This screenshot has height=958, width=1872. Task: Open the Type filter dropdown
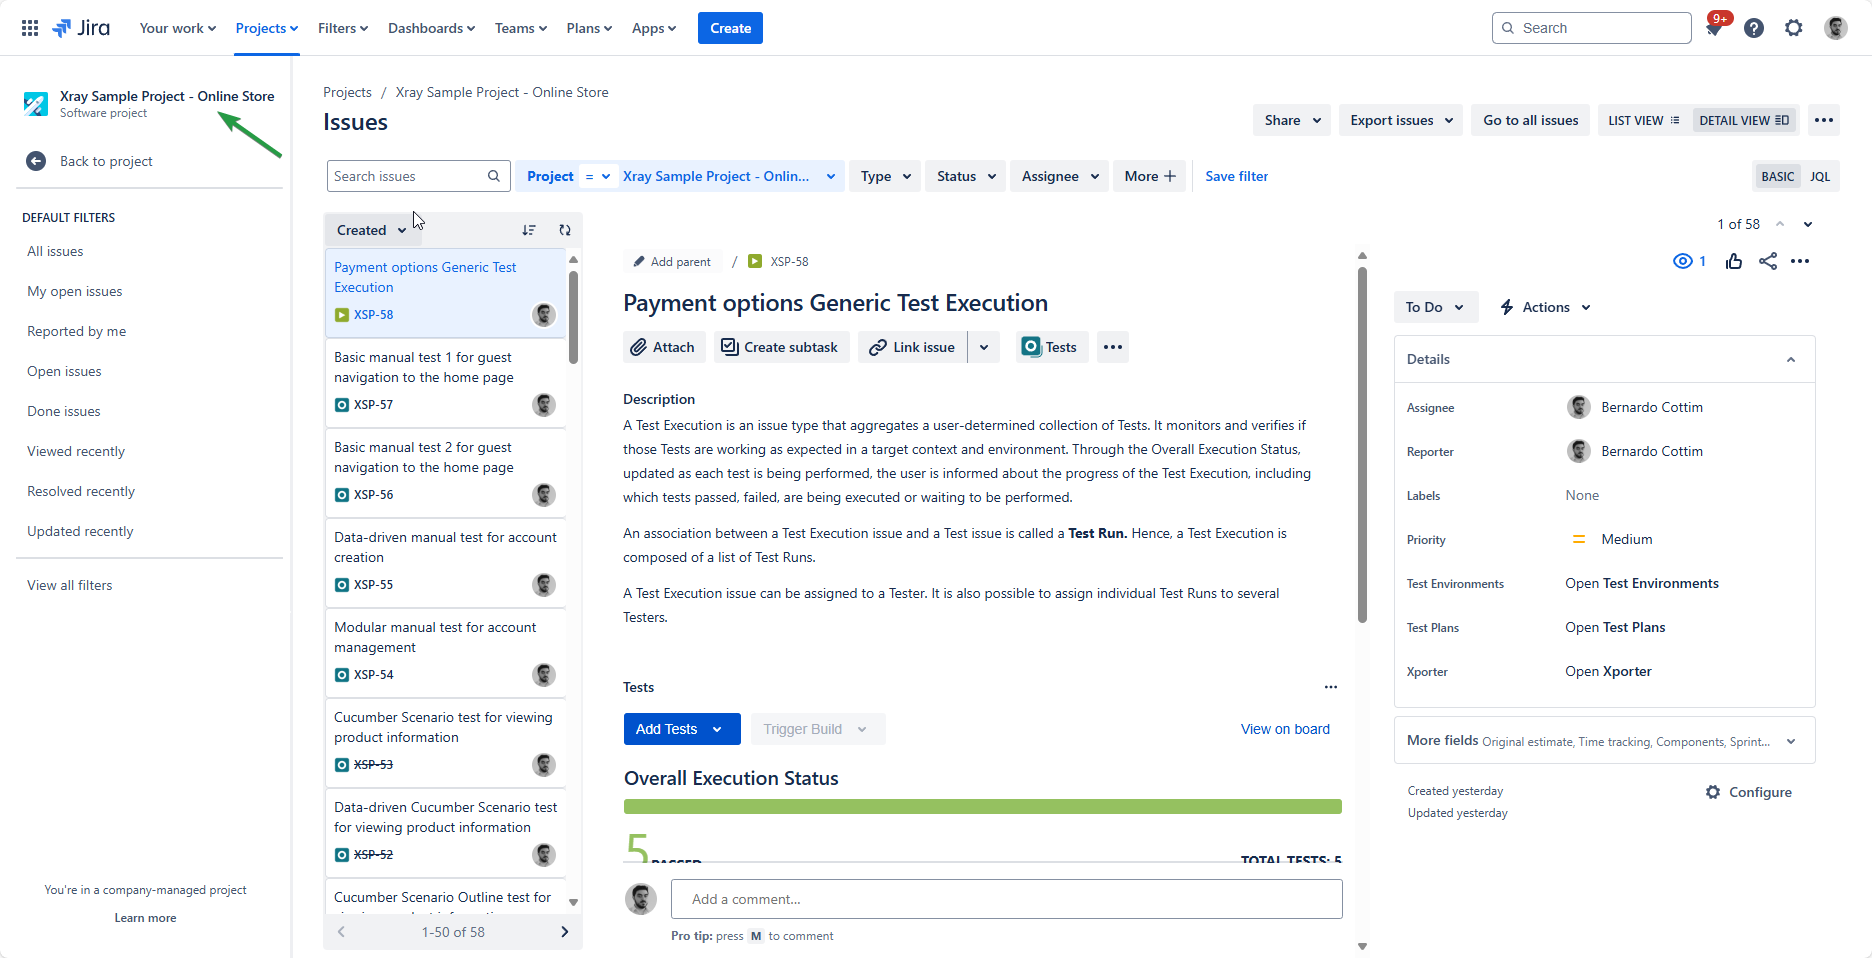886,176
